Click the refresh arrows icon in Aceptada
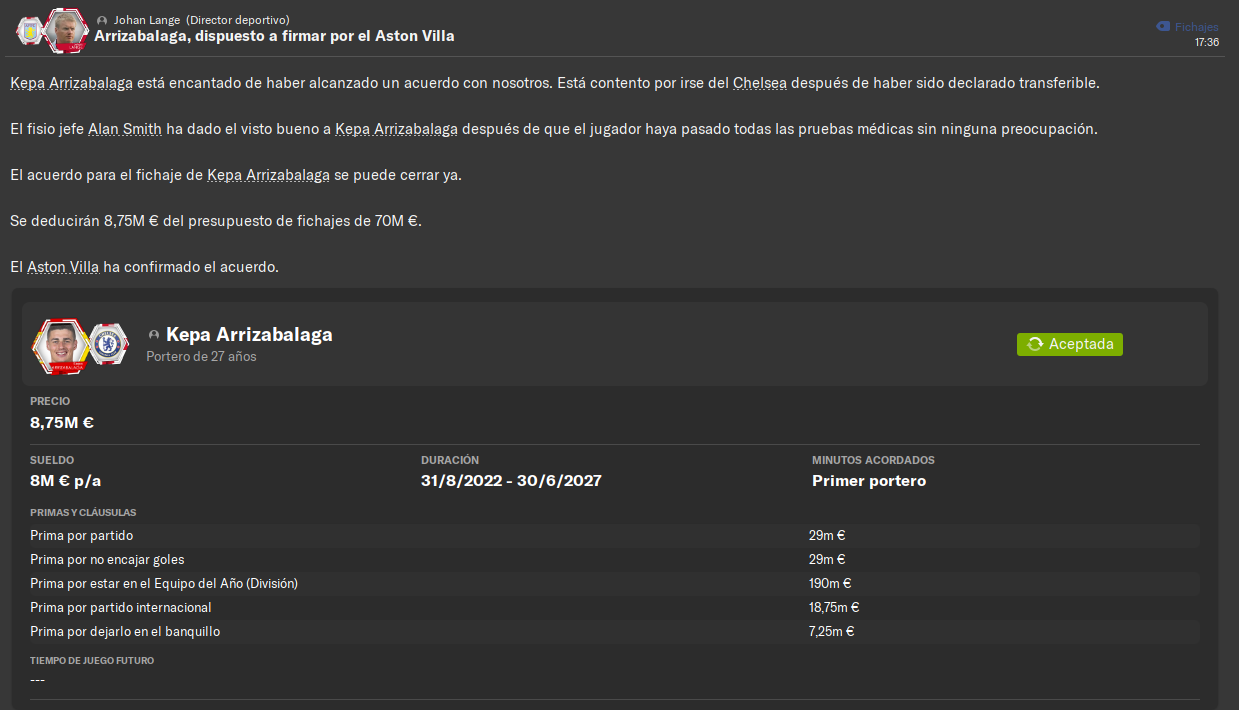The height and width of the screenshot is (710, 1239). [x=1035, y=344]
